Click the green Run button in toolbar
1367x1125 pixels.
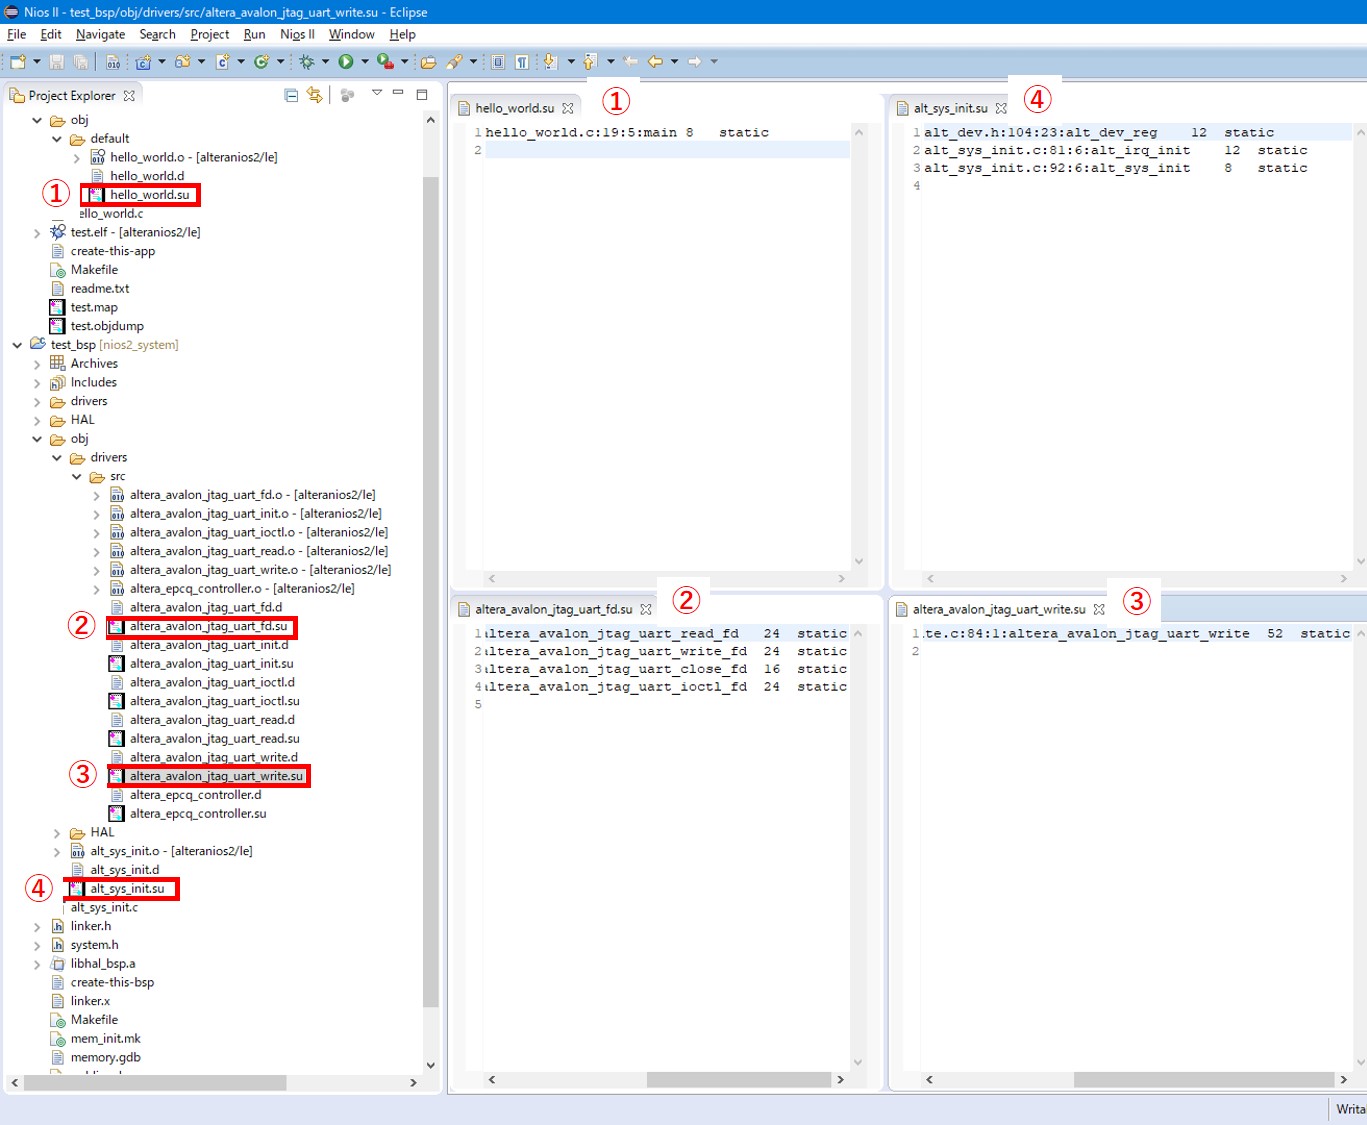tap(346, 62)
